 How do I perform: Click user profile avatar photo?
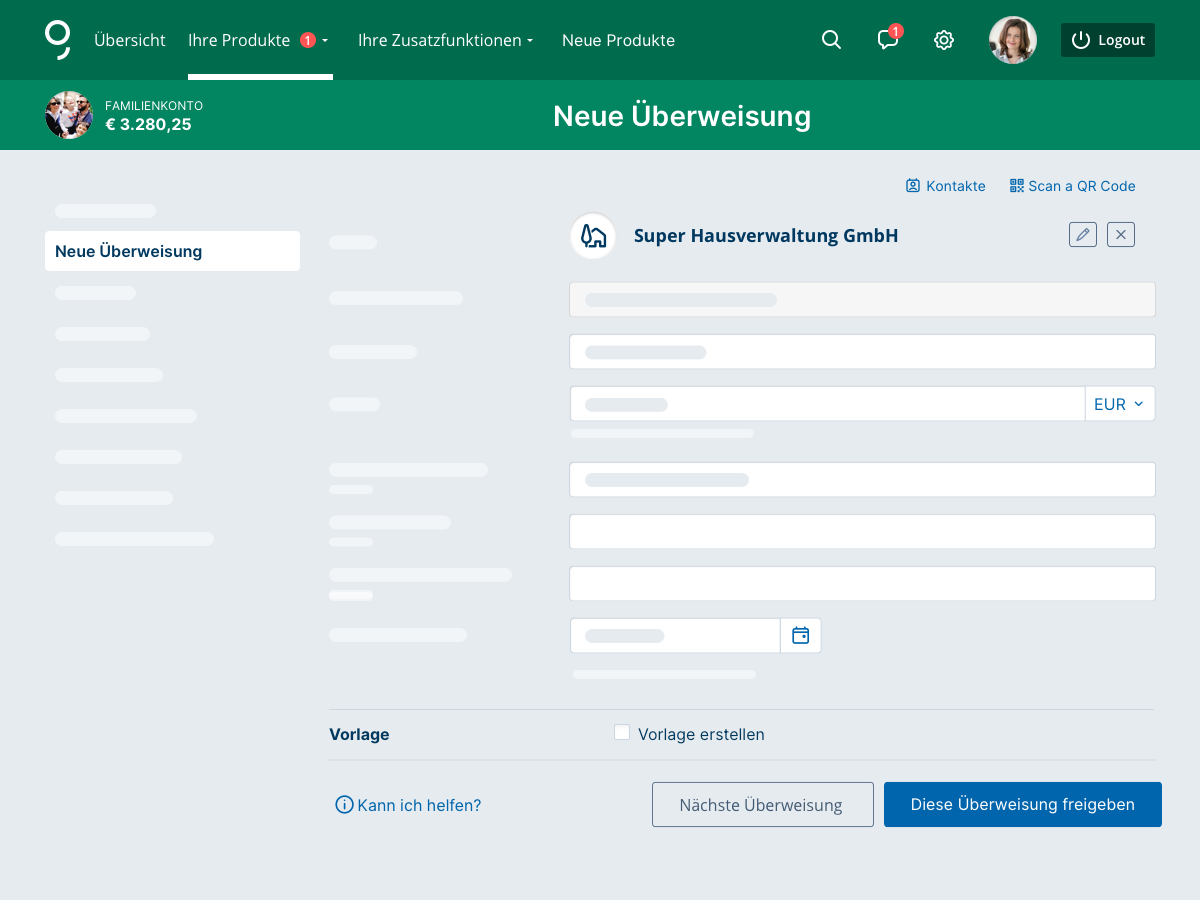click(x=1012, y=40)
